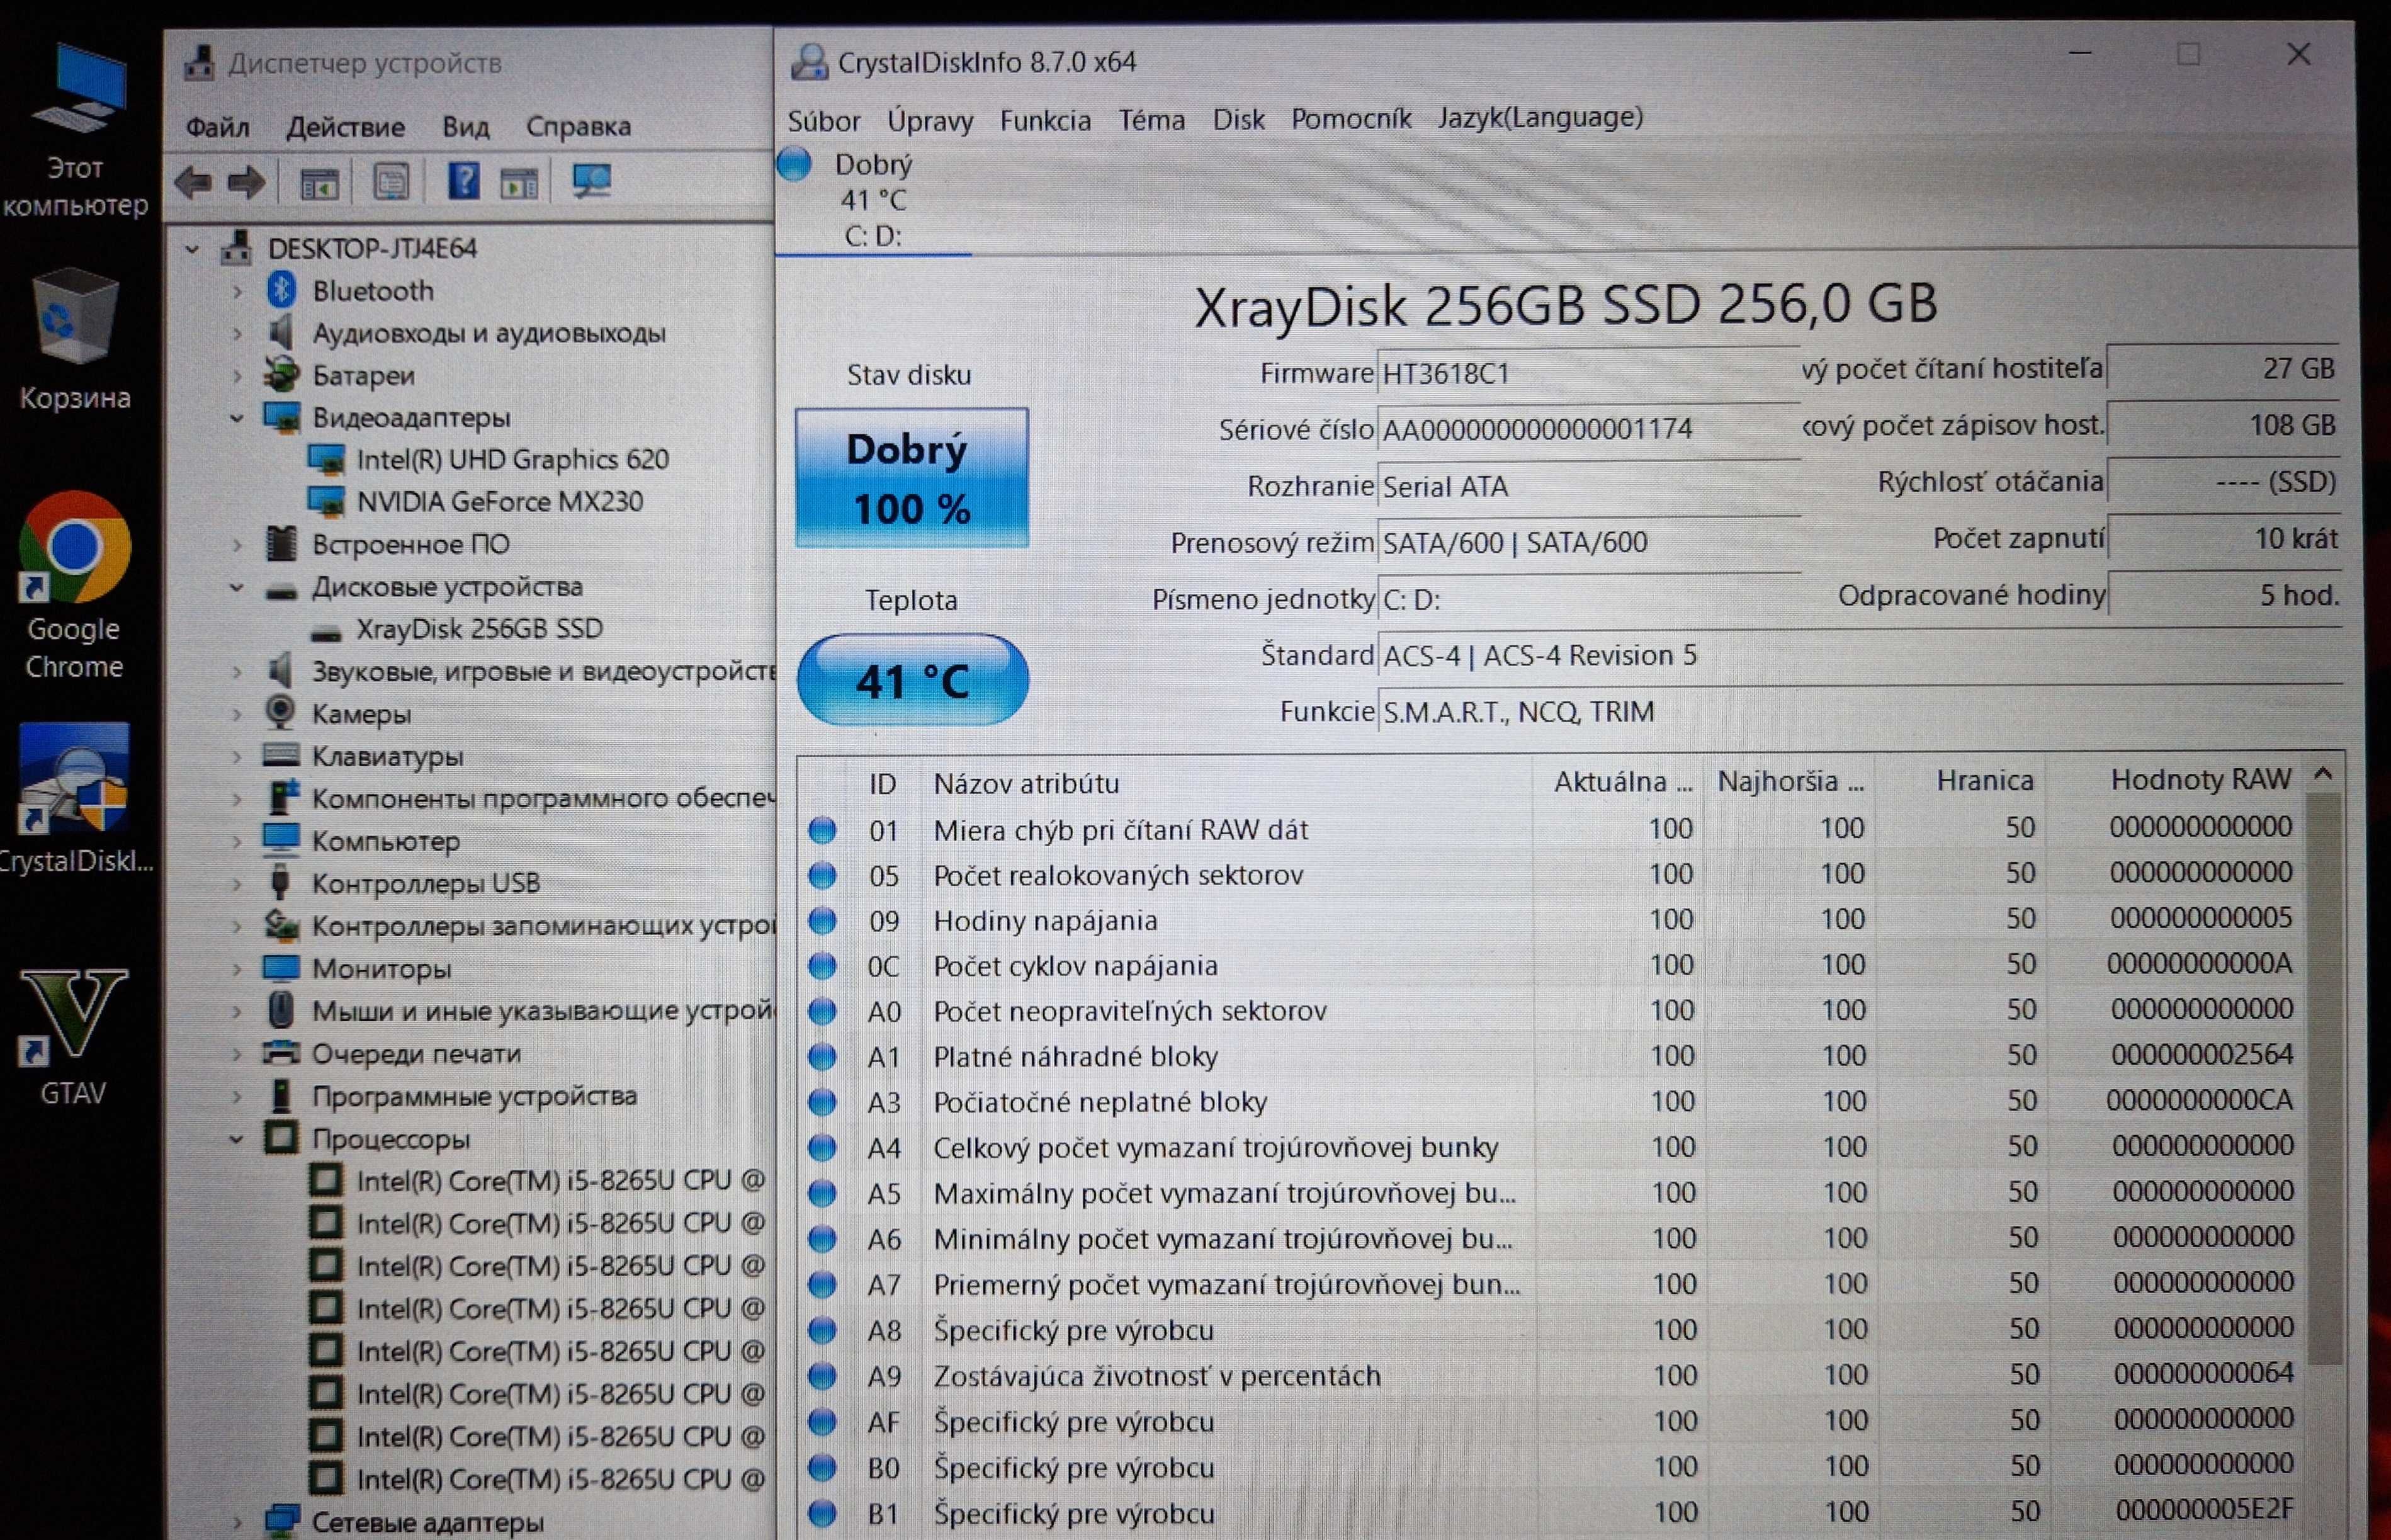Click the Батареи battery category icon
This screenshot has width=2391, height=1540.
pos(282,375)
